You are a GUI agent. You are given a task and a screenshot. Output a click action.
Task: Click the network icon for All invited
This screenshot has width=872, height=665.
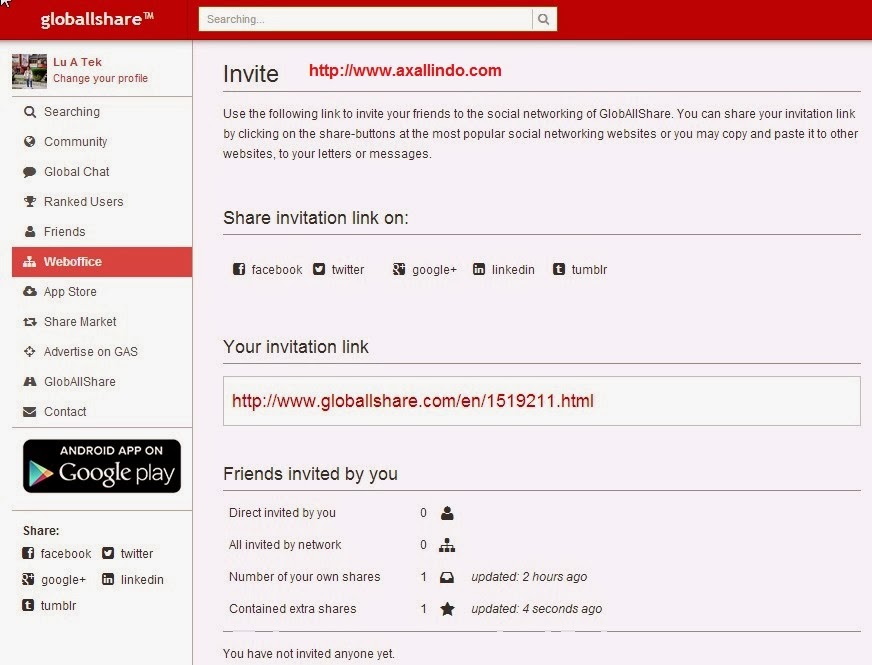447,545
